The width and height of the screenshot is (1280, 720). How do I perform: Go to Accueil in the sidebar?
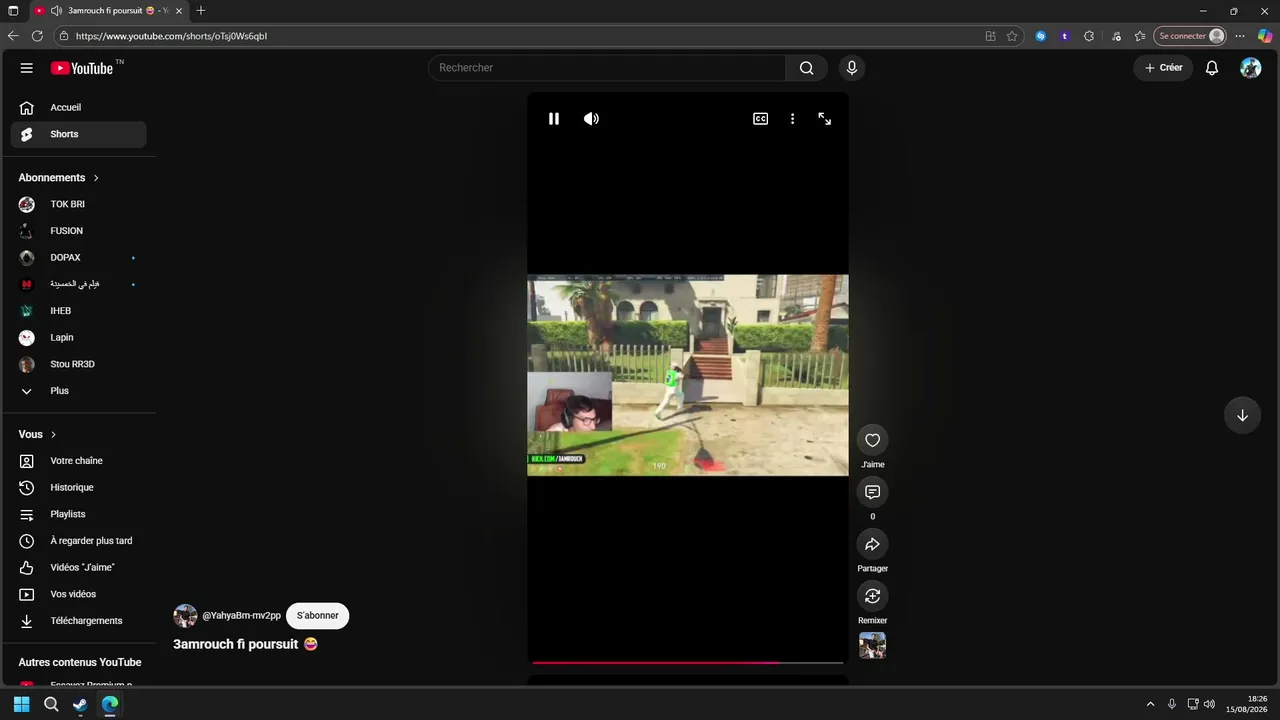(x=79, y=108)
